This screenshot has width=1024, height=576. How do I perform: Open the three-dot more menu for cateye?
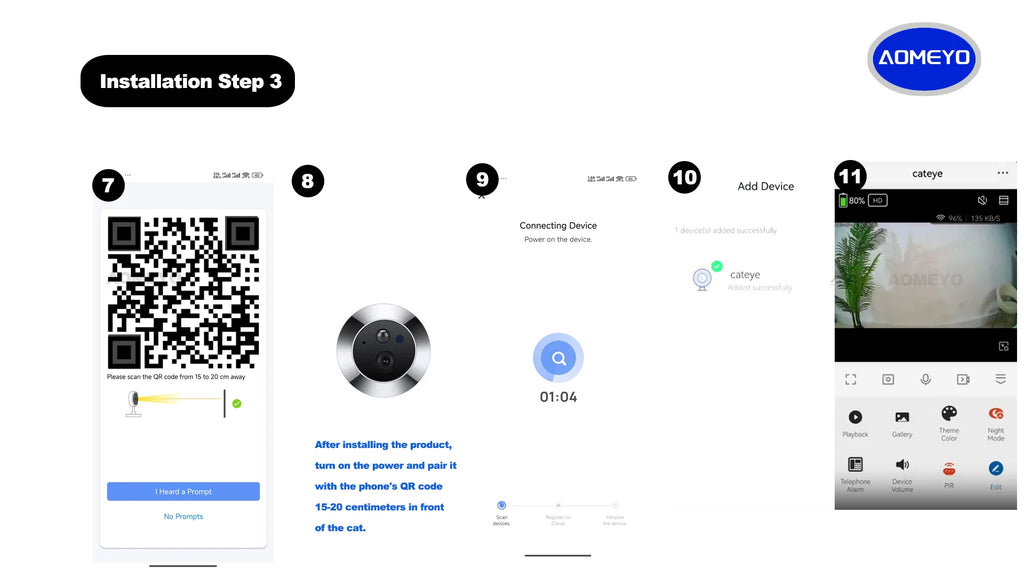click(1002, 173)
